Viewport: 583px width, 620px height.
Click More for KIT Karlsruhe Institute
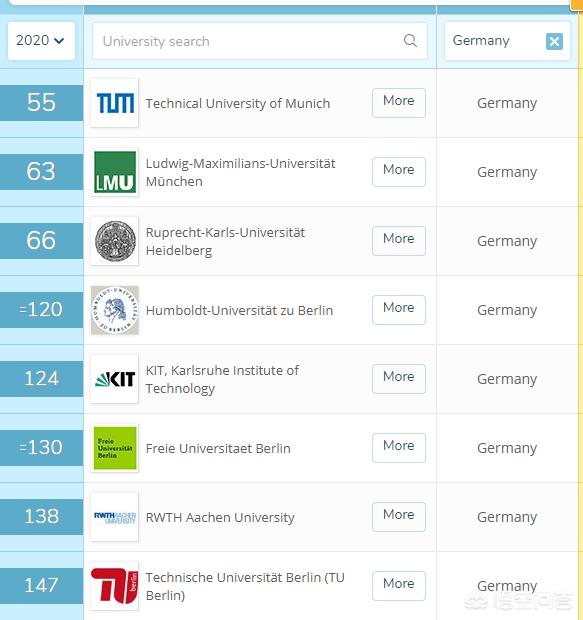click(399, 379)
